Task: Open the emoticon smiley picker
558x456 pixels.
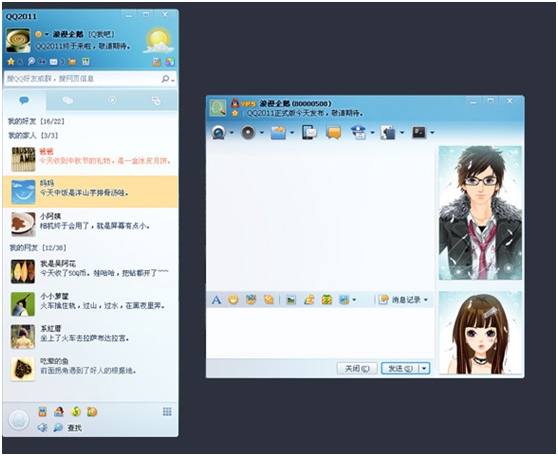Action: [233, 300]
